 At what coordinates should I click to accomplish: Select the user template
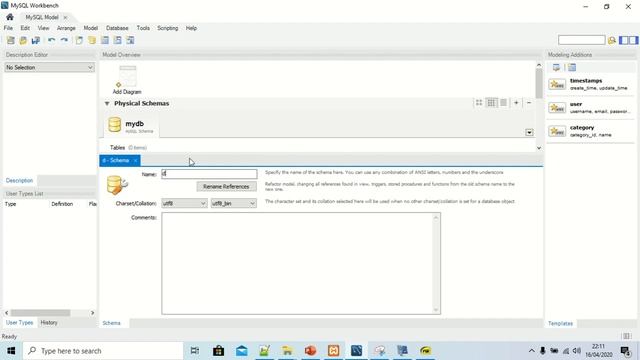pos(590,107)
